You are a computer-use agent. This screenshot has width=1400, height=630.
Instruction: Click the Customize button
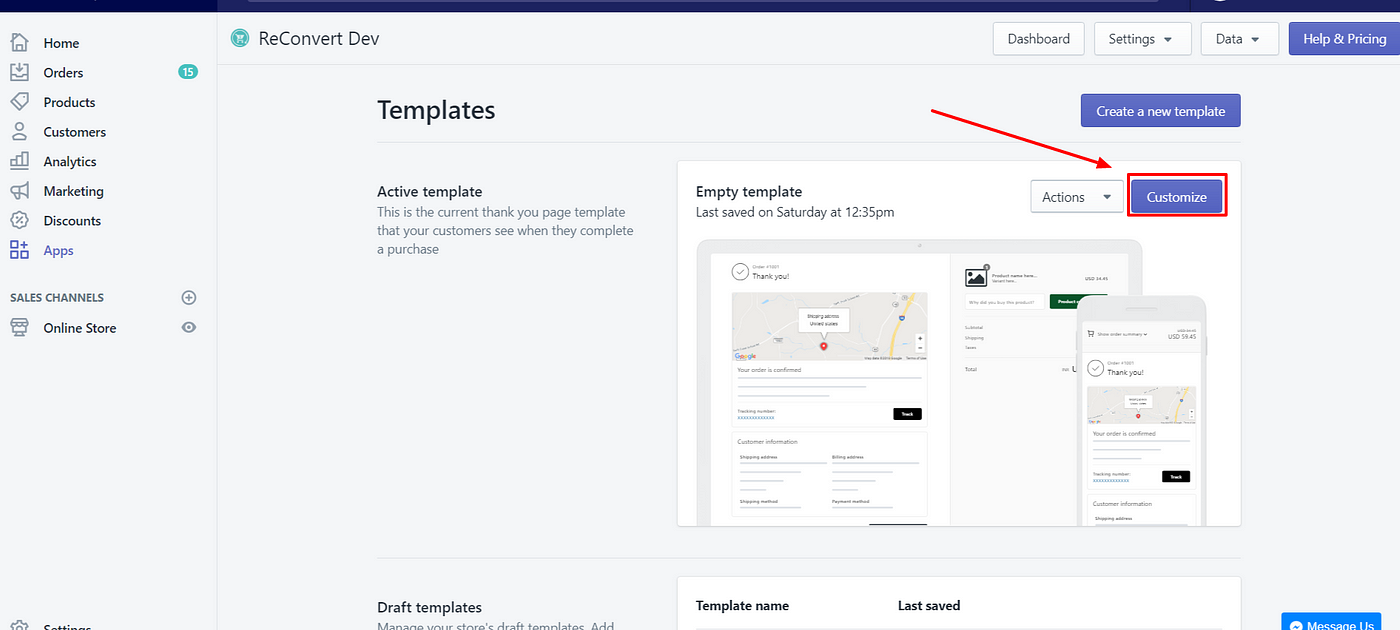pos(1177,197)
